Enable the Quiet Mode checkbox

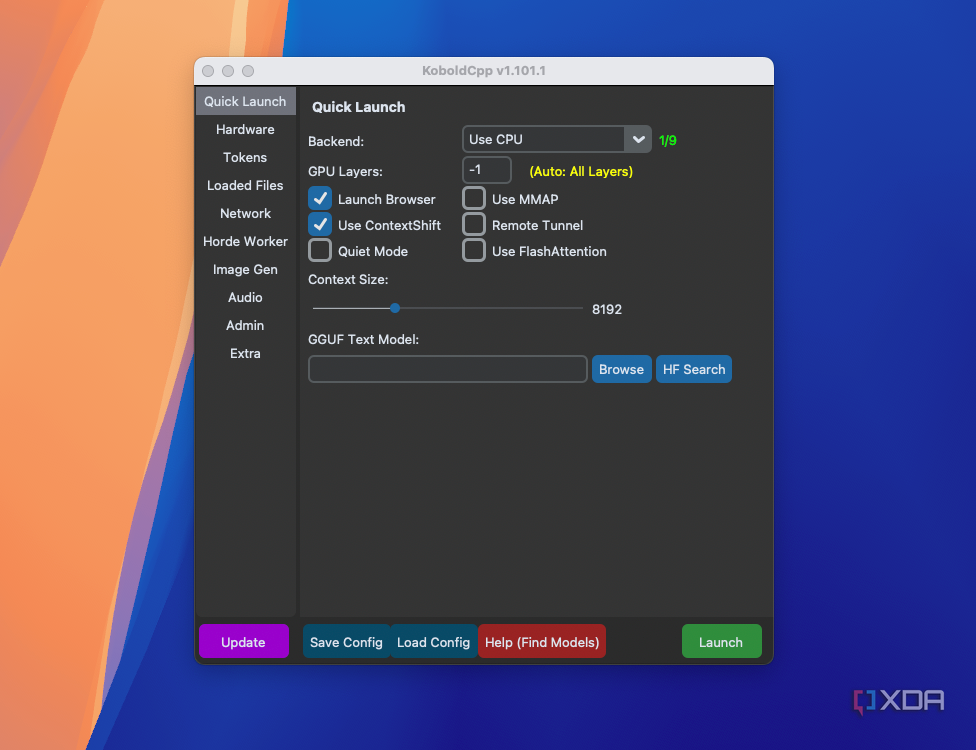tap(320, 251)
